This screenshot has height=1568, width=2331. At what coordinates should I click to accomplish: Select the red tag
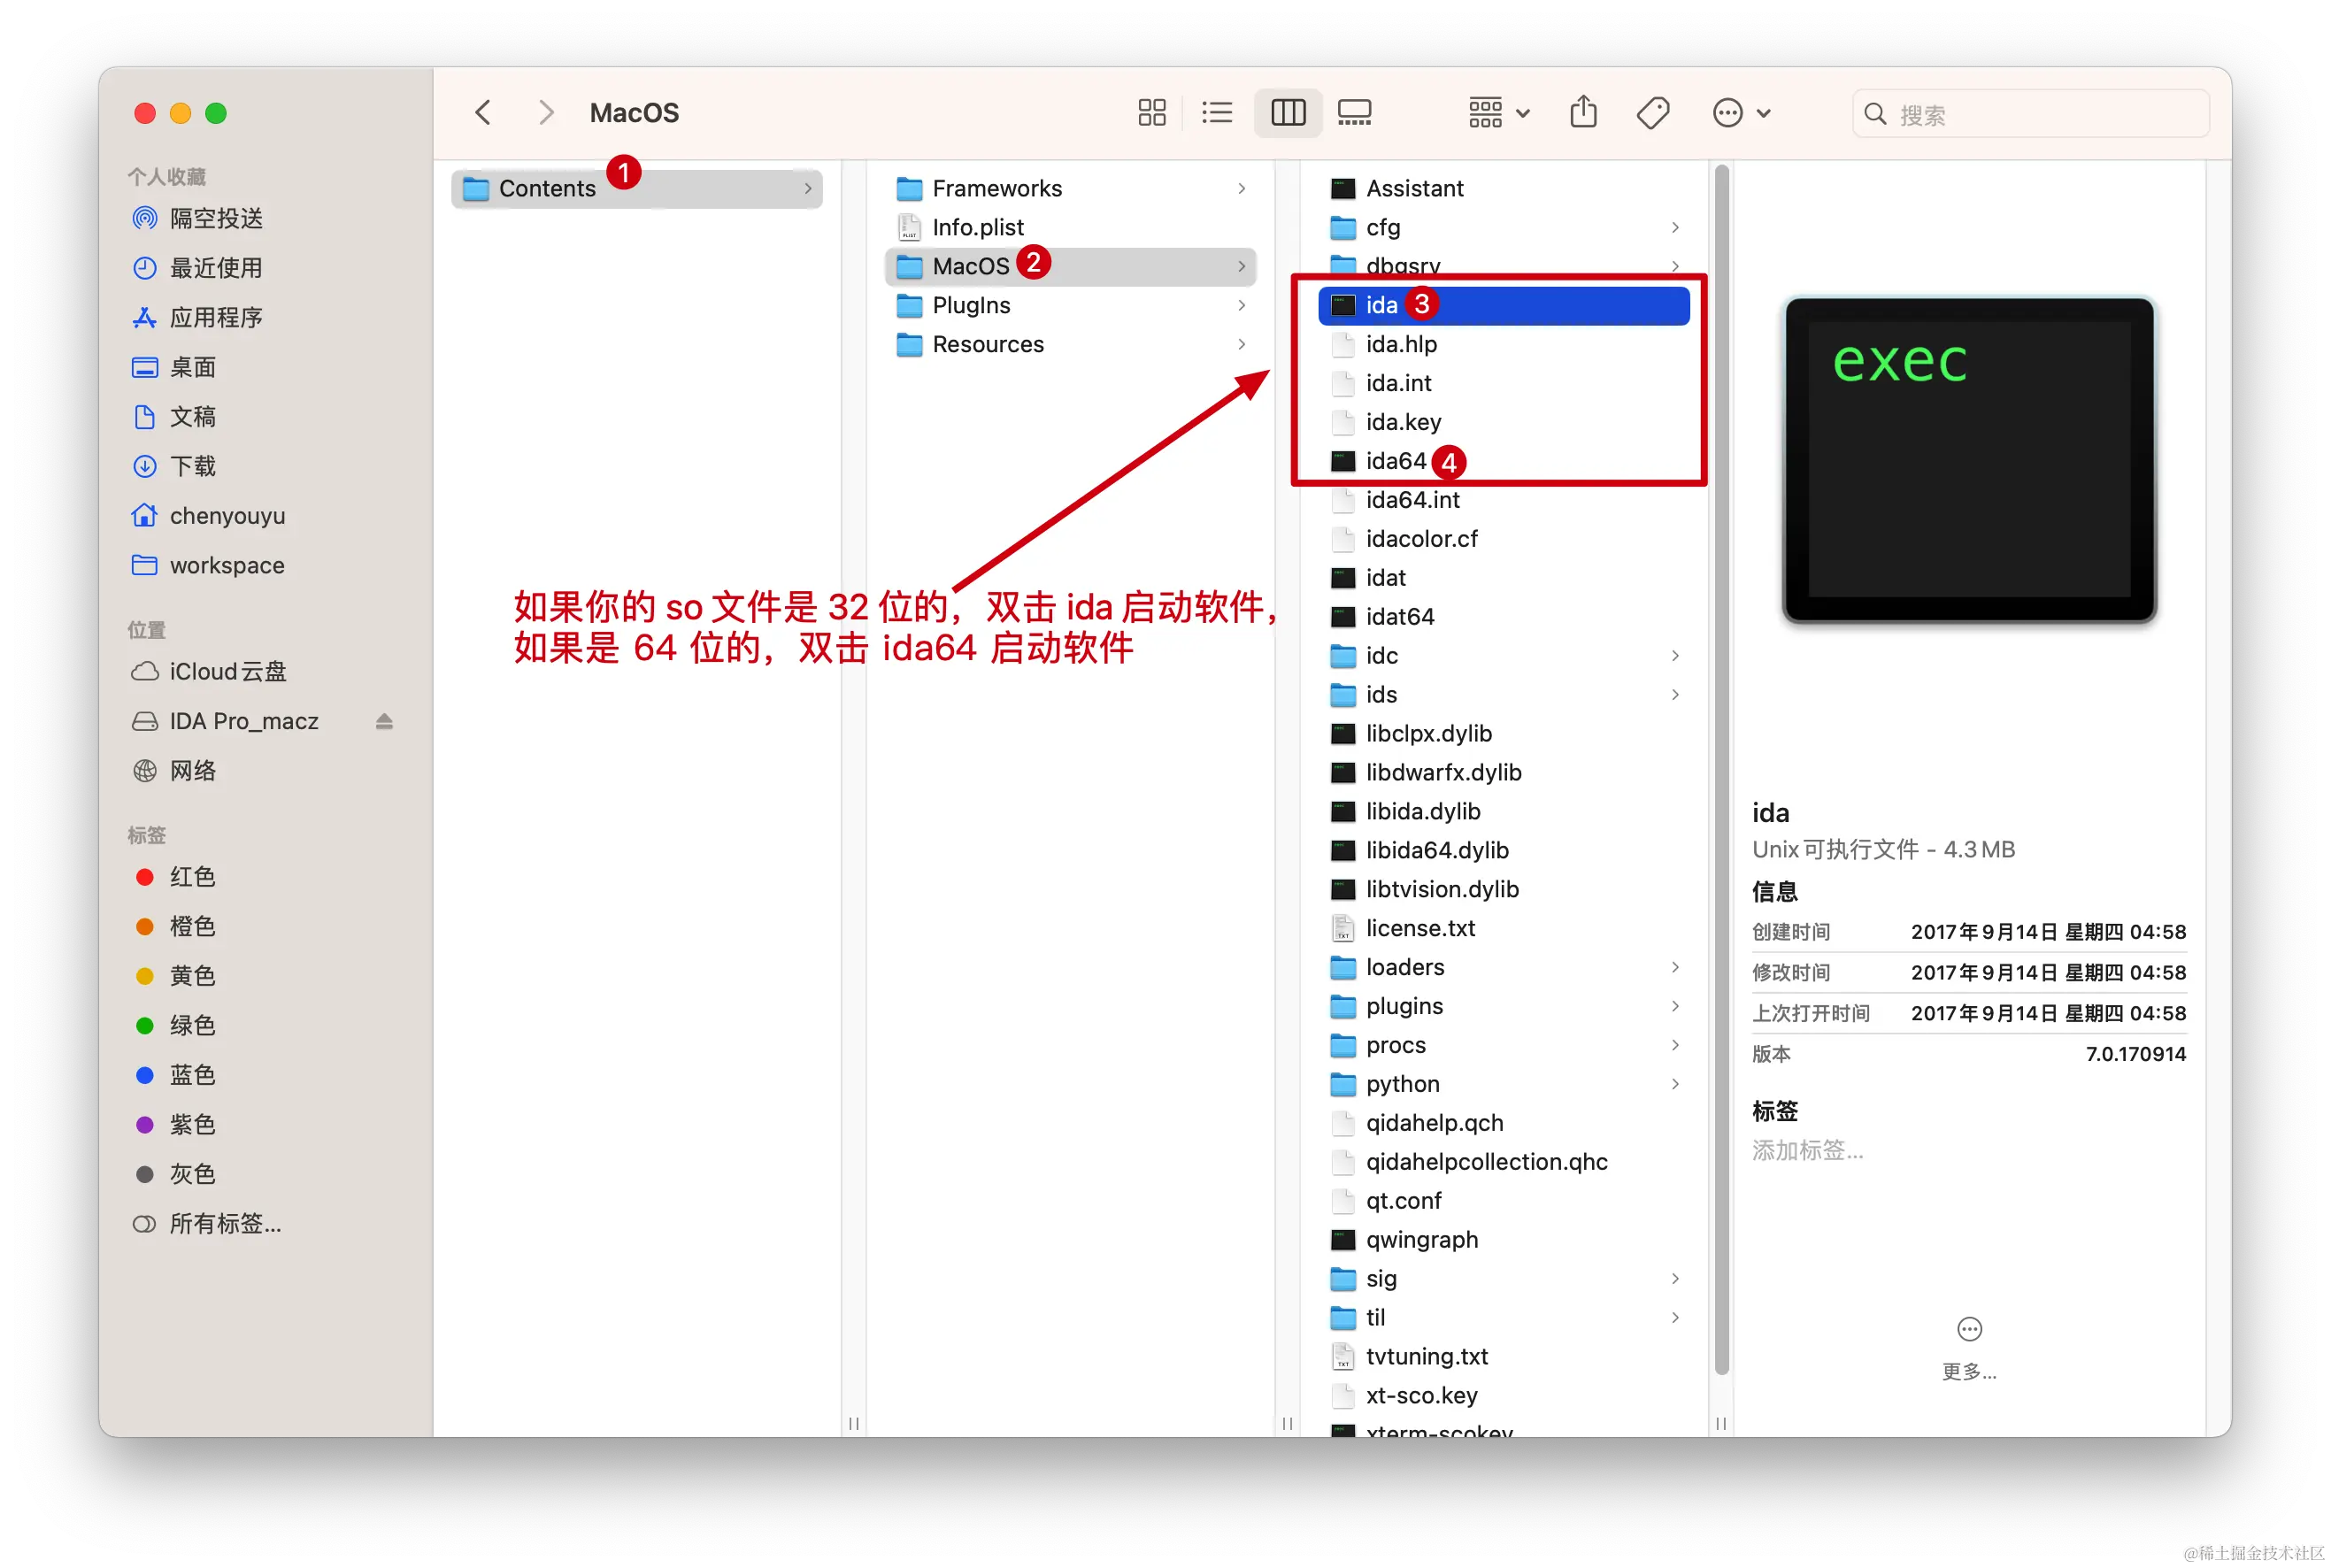tap(191, 877)
